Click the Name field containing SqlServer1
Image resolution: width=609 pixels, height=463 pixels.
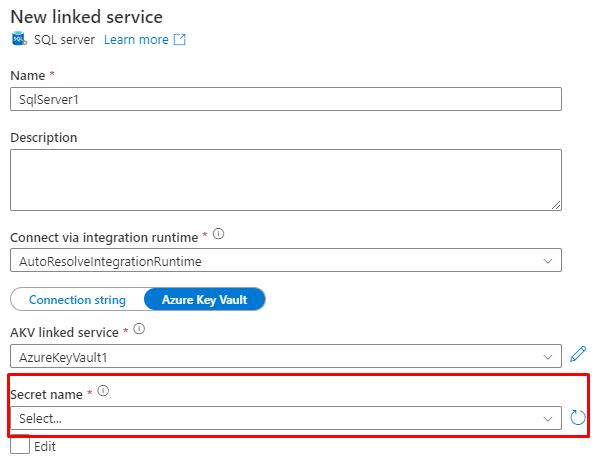click(285, 99)
